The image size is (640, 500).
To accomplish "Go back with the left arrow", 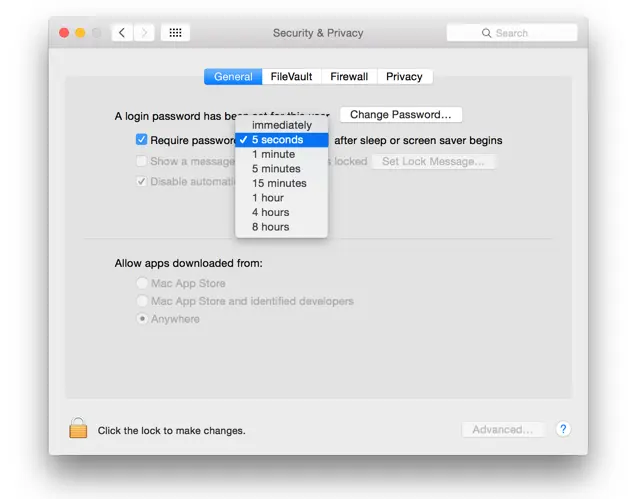I will point(122,33).
